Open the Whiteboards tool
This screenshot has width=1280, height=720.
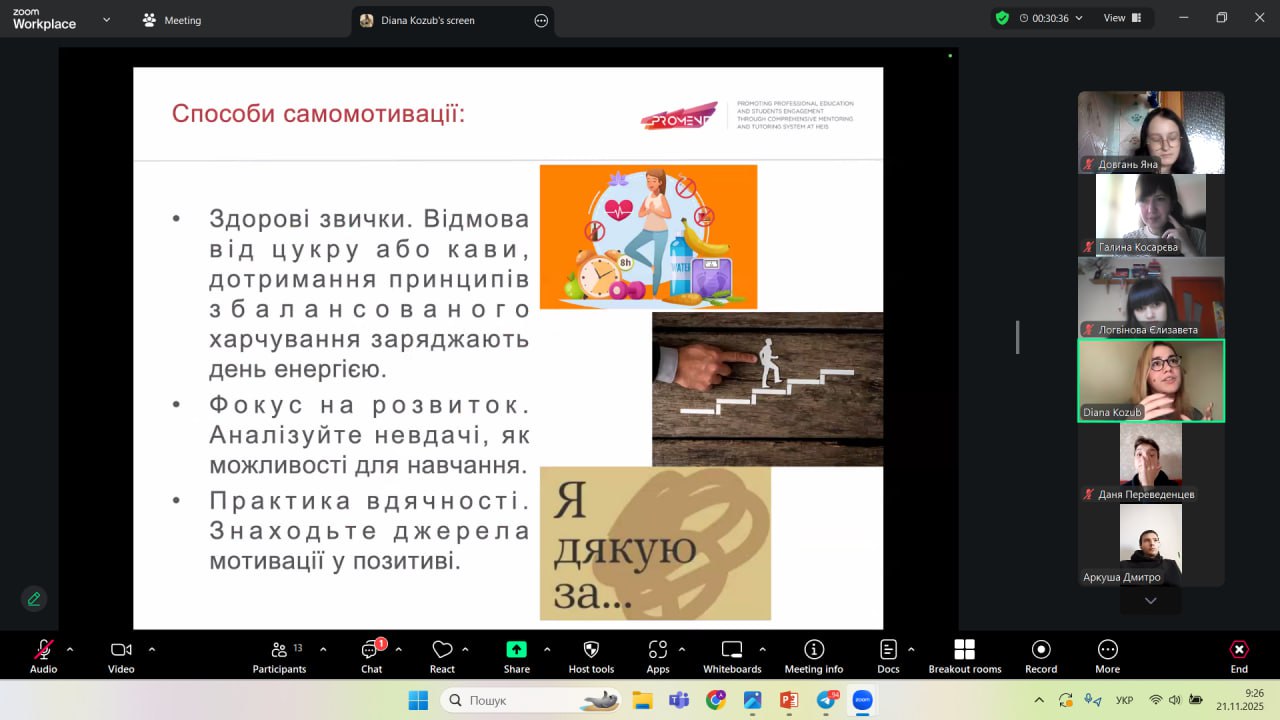coord(732,655)
